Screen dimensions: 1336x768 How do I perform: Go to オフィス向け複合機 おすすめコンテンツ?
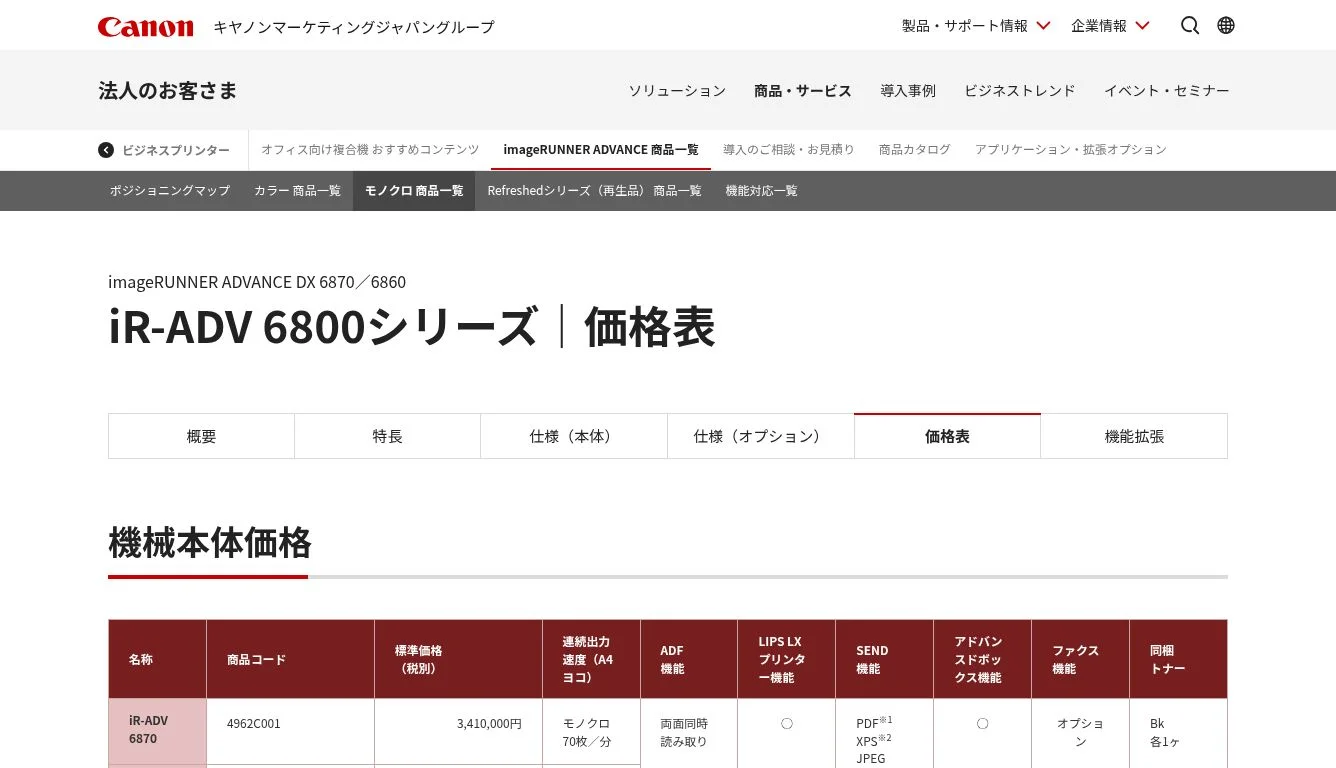coord(370,150)
